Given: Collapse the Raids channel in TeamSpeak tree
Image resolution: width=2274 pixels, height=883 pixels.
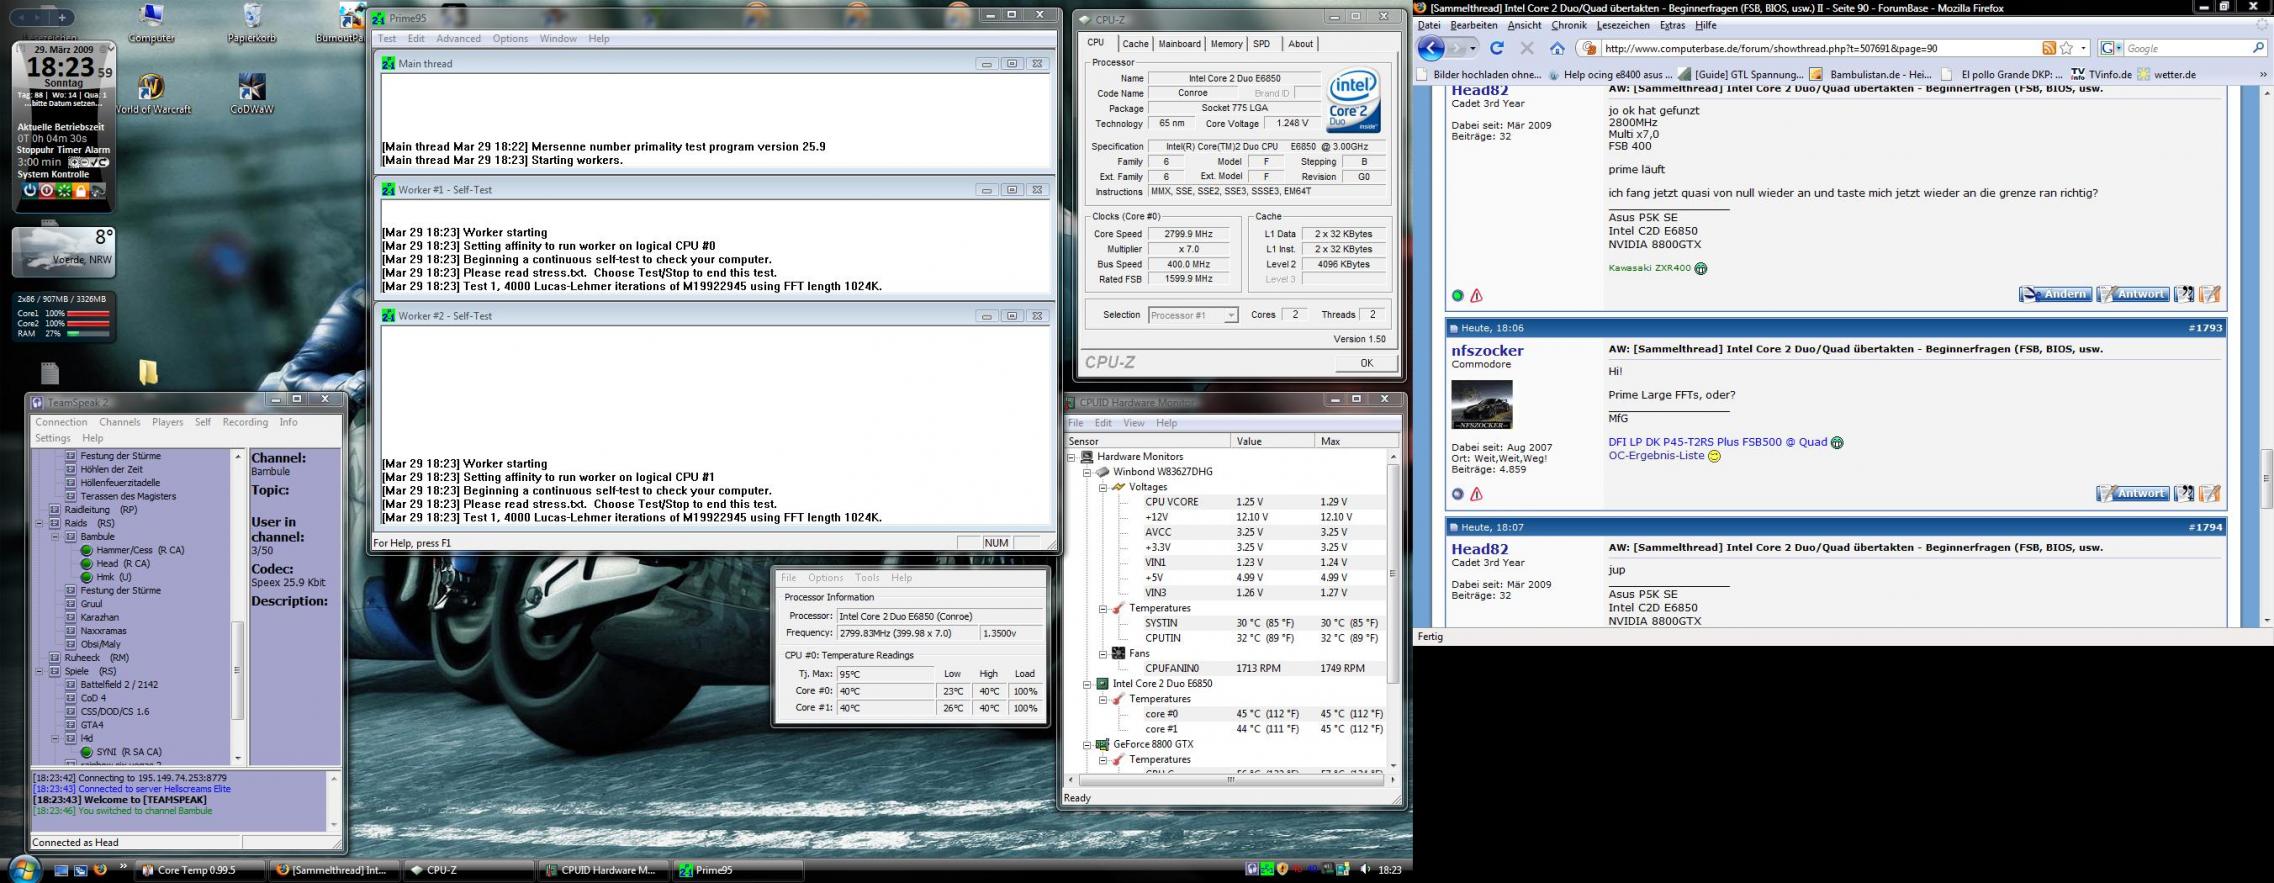Looking at the screenshot, I should [x=40, y=523].
